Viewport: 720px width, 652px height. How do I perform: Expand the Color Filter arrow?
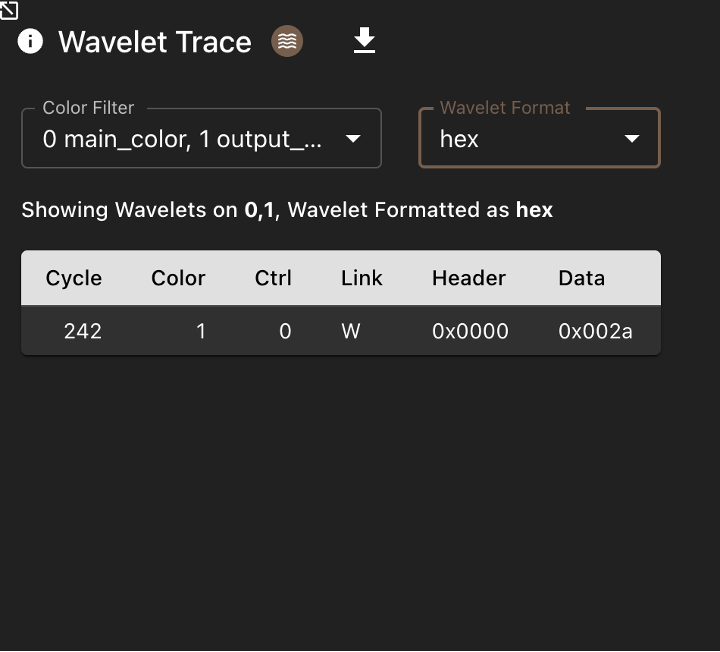353,138
